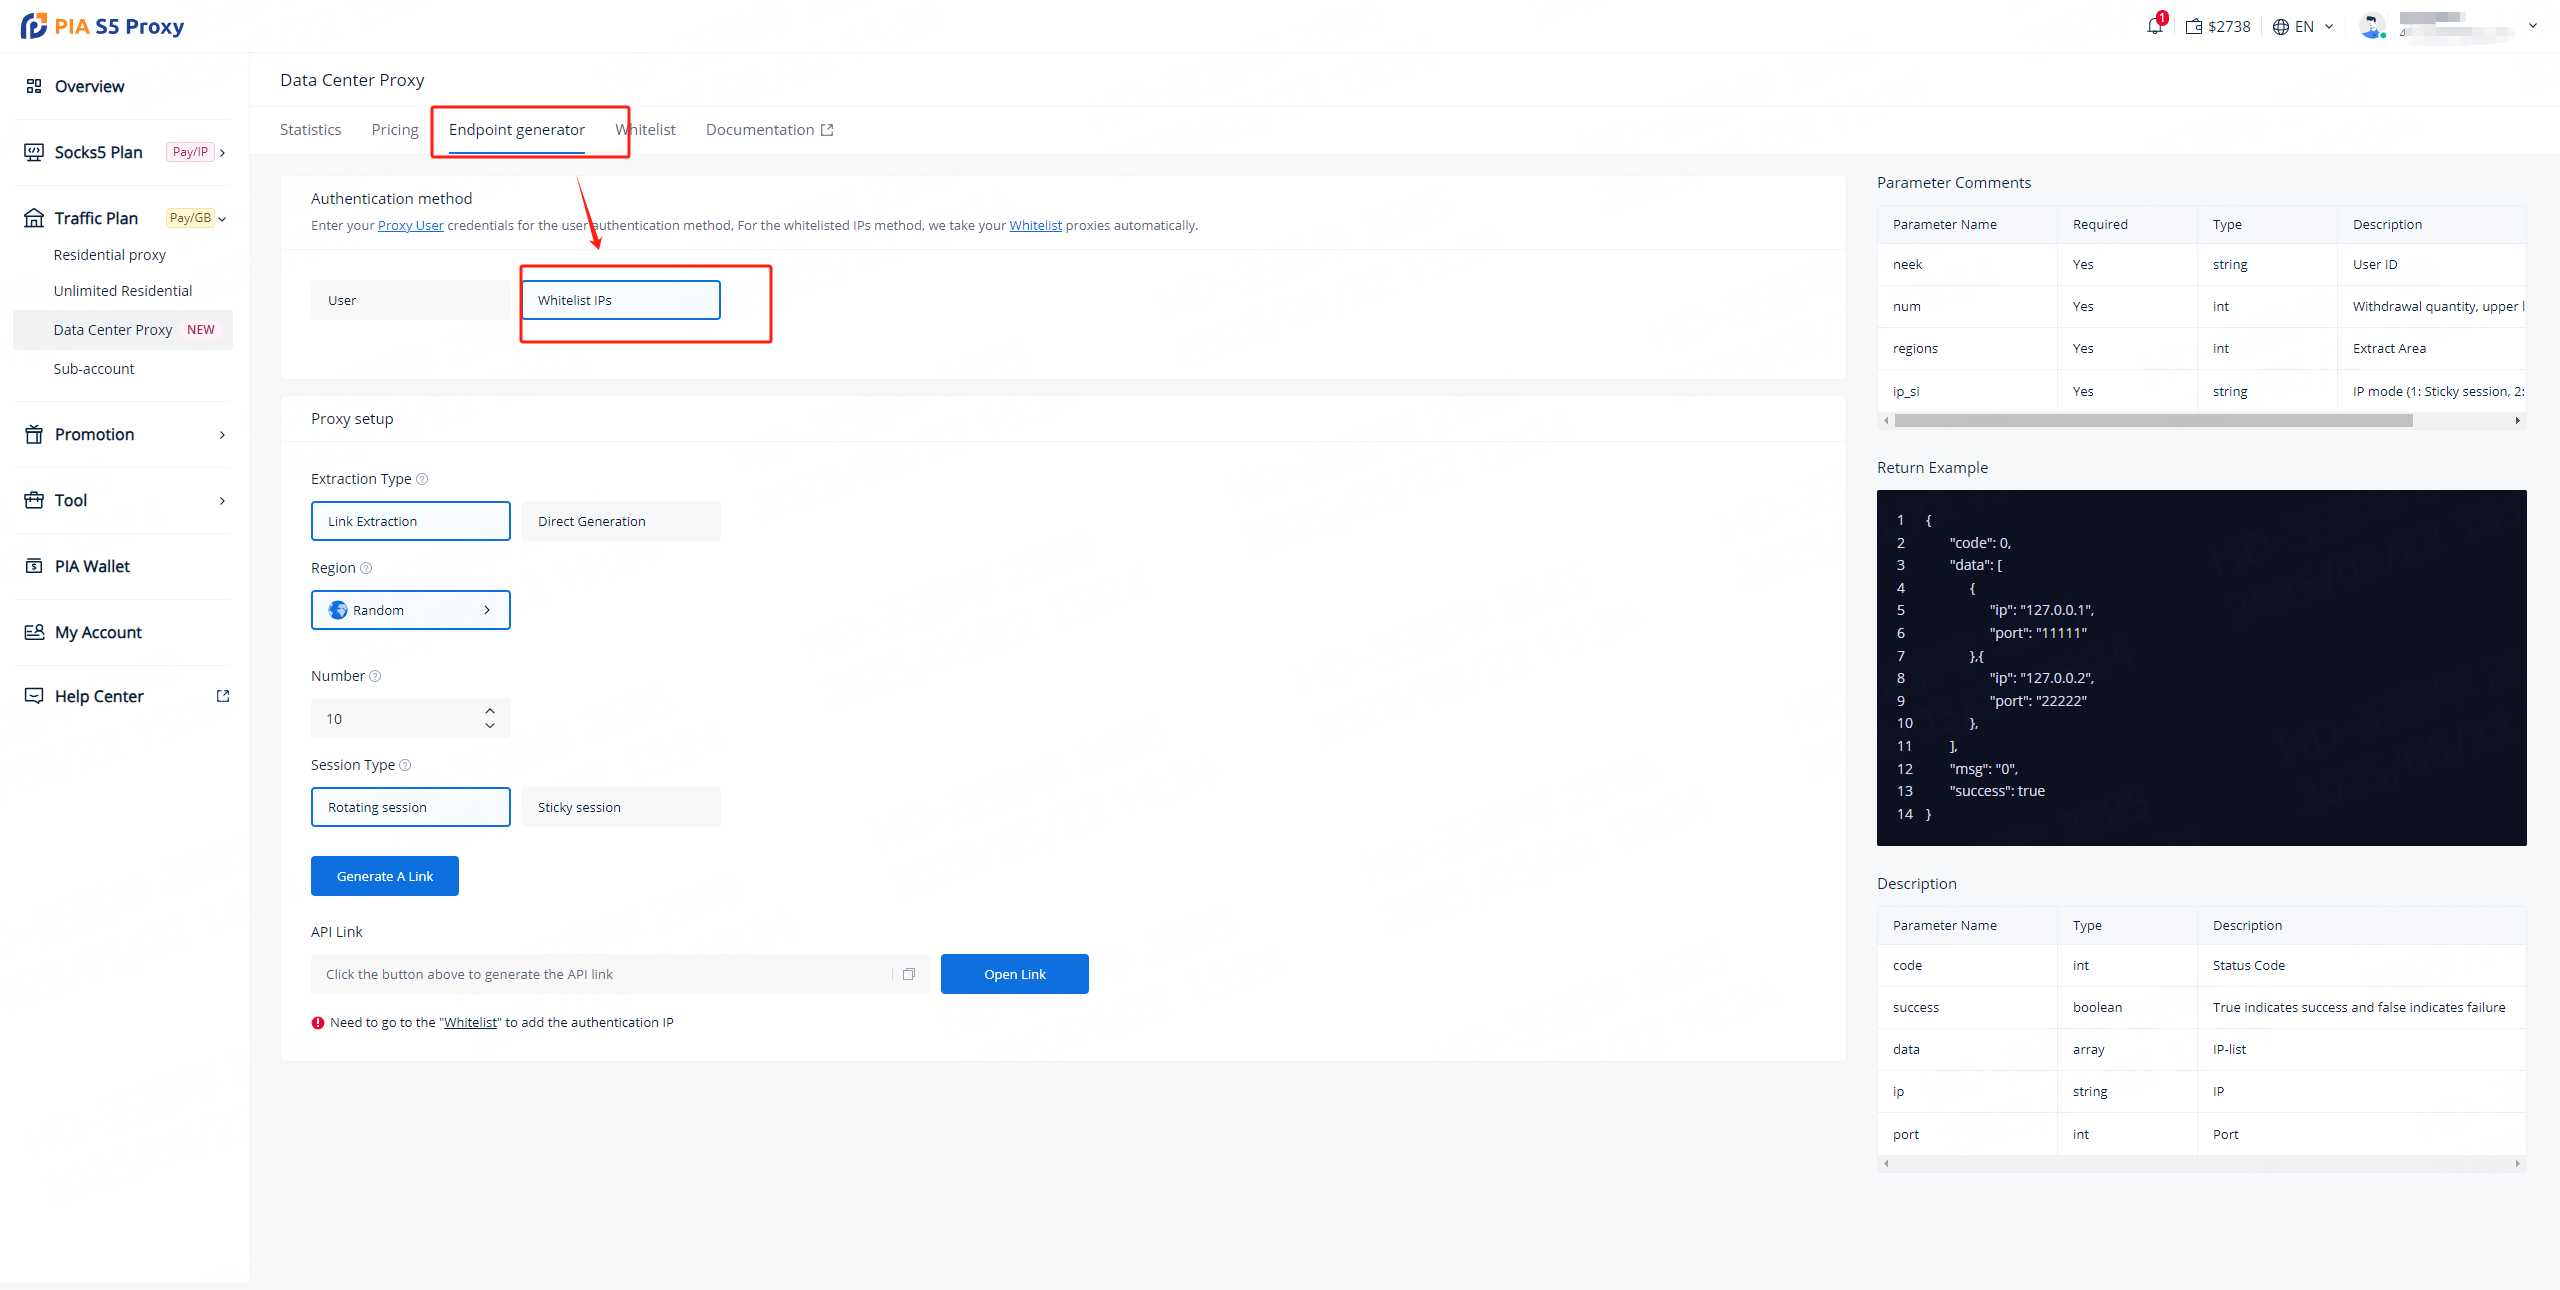Click the wallet balance icon
This screenshot has height=1290, width=2560.
2193,27
